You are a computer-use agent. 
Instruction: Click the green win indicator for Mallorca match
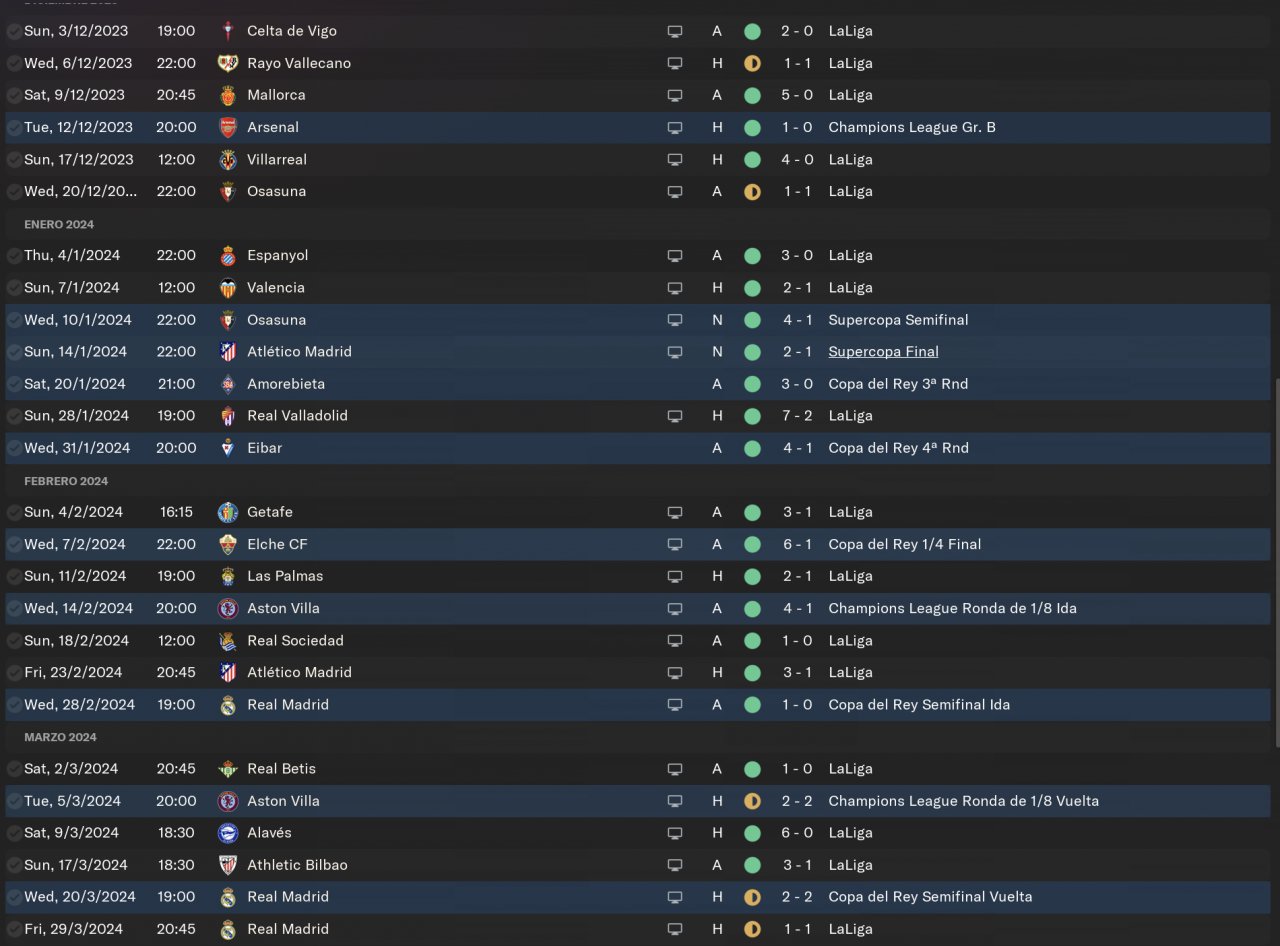(x=752, y=95)
